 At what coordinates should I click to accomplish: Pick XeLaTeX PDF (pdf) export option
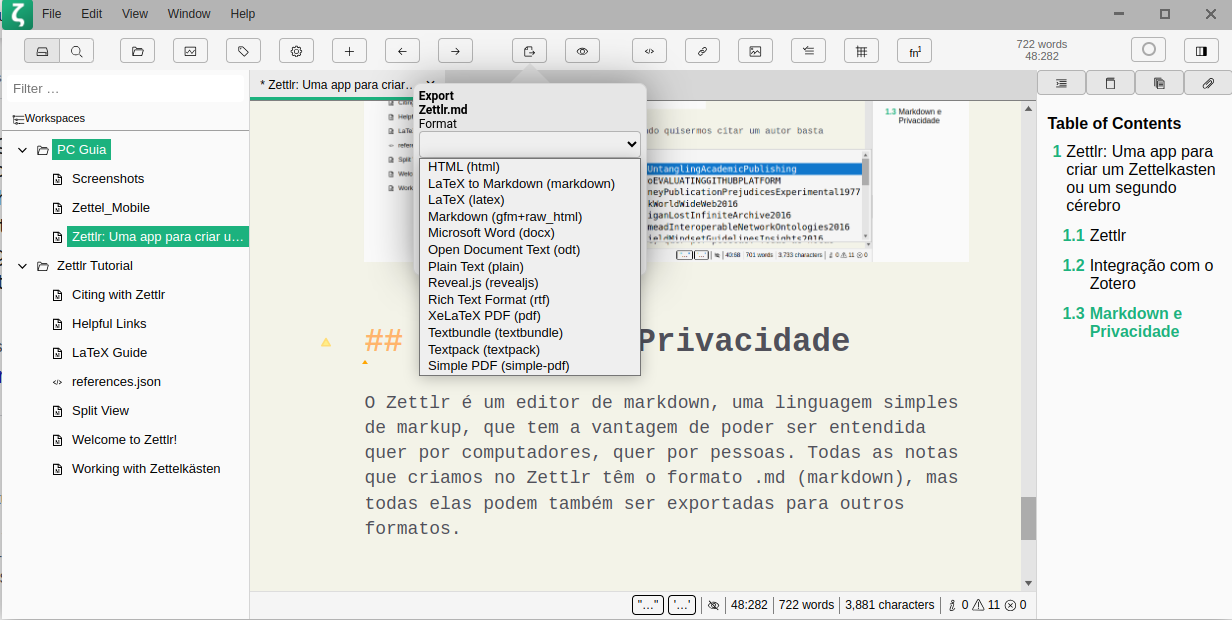[530, 316]
